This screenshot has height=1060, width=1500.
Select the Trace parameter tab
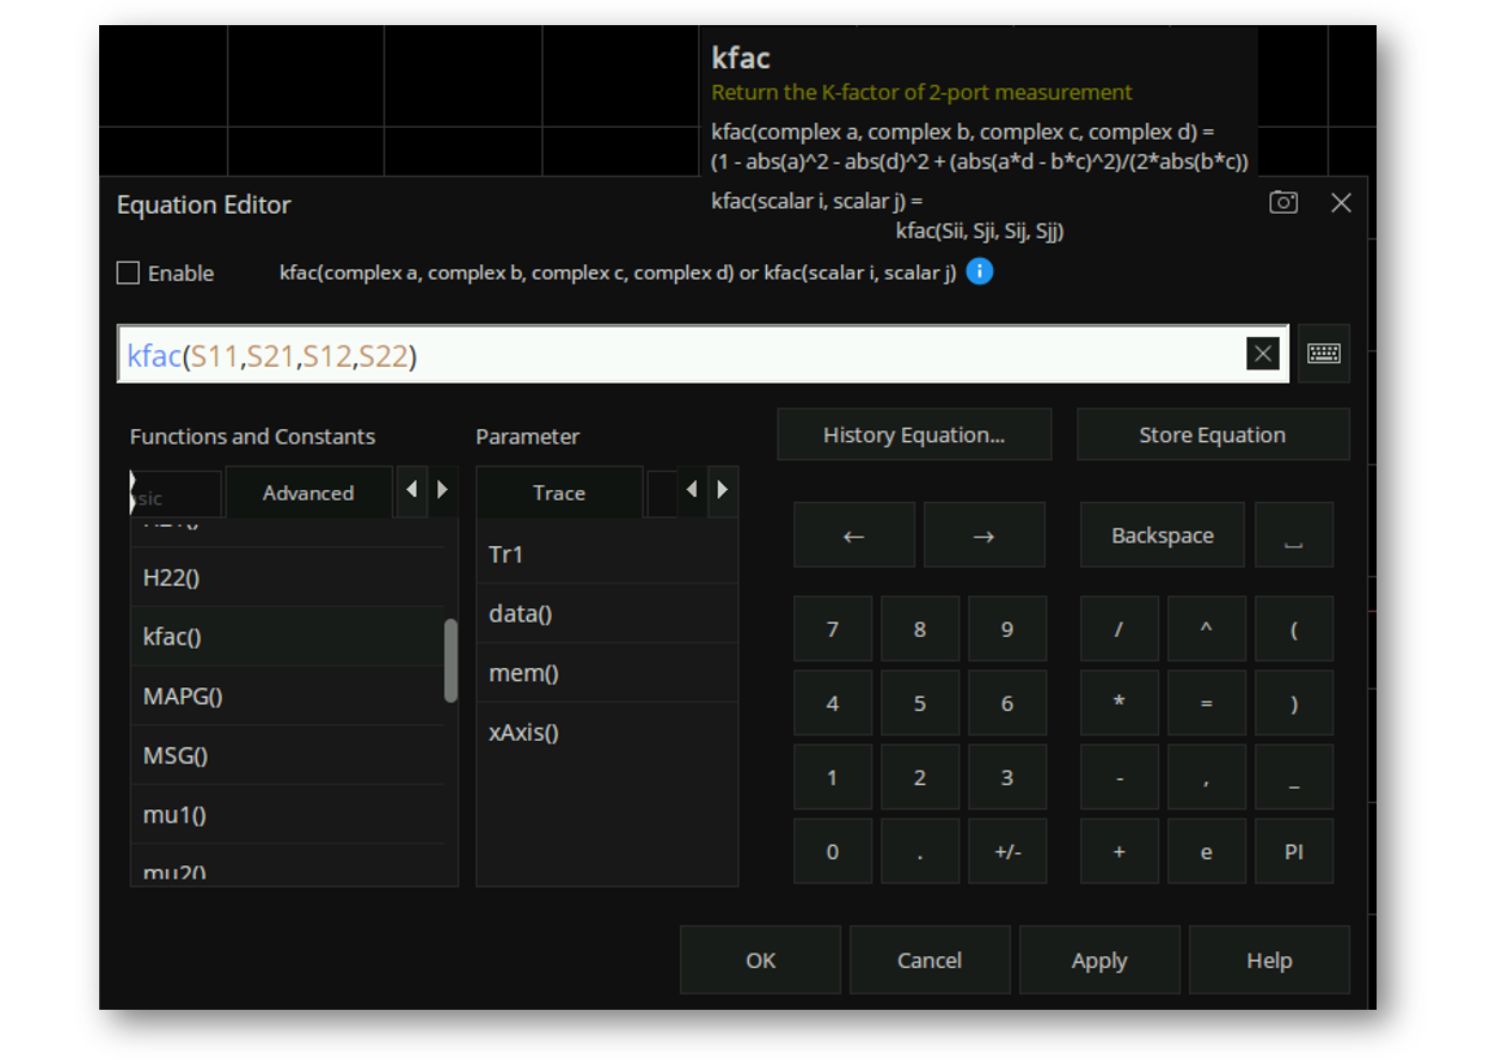[559, 493]
